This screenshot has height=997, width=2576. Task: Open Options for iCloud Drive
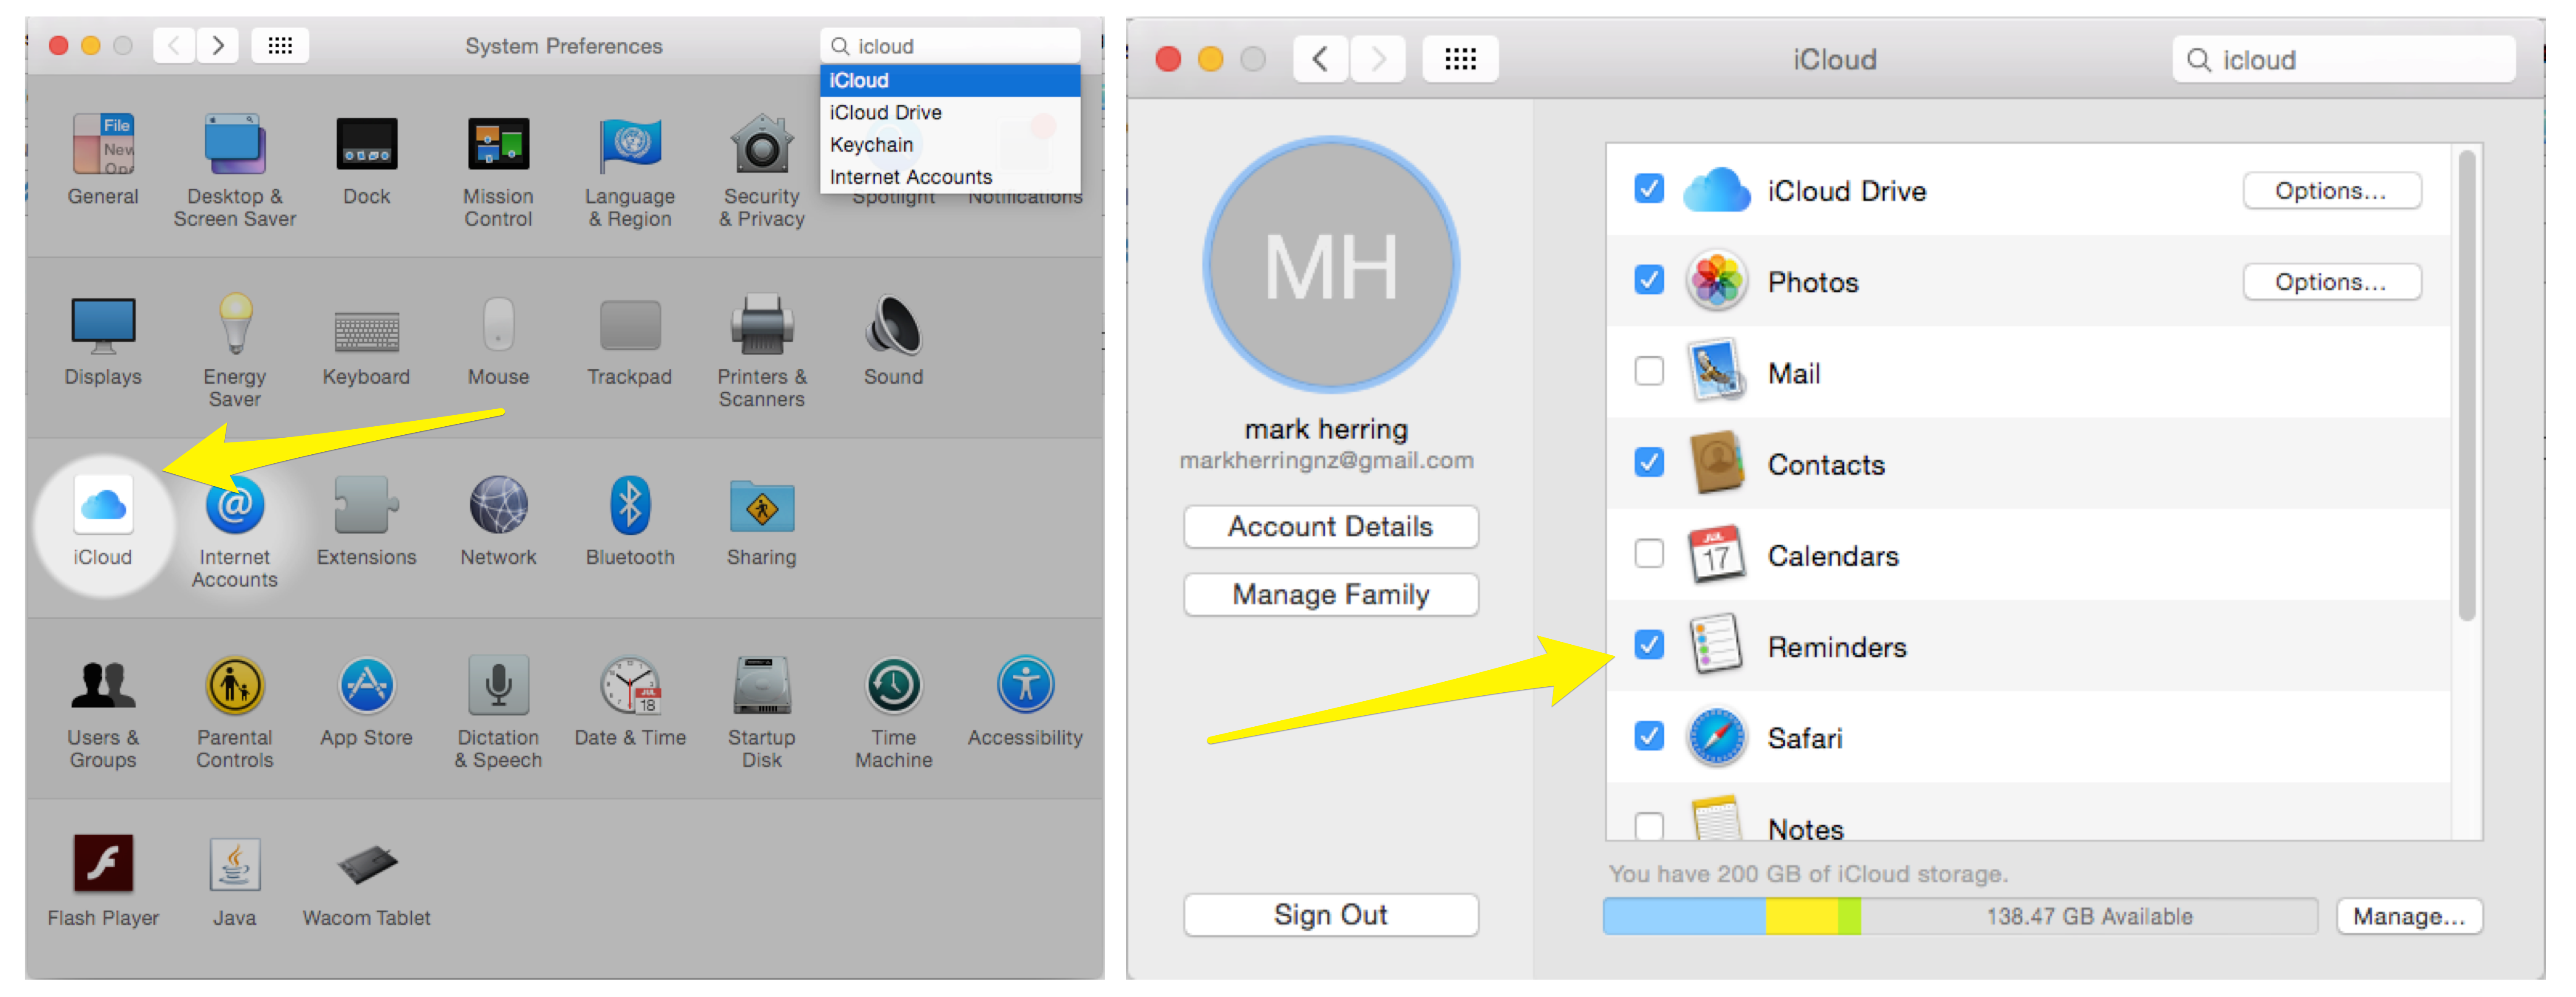point(2332,190)
